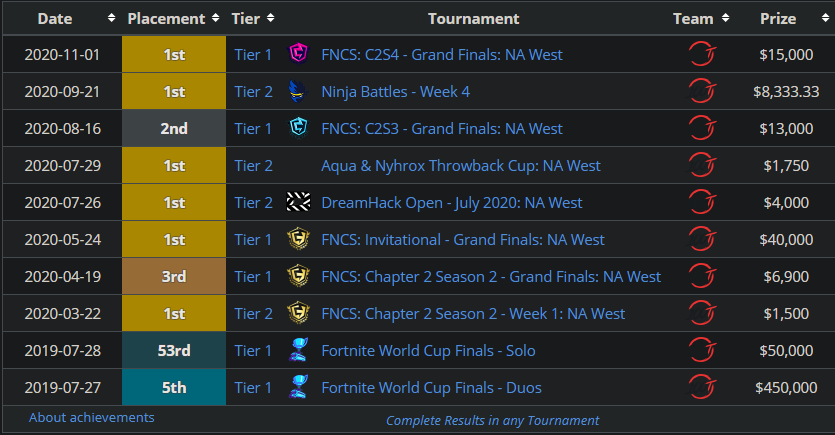Click the gold FNCS Invitational shield icon
The width and height of the screenshot is (835, 435).
(x=298, y=239)
